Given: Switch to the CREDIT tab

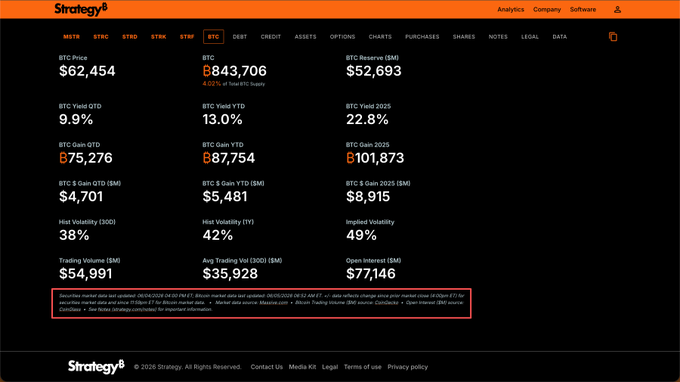Looking at the screenshot, I should 271,37.
